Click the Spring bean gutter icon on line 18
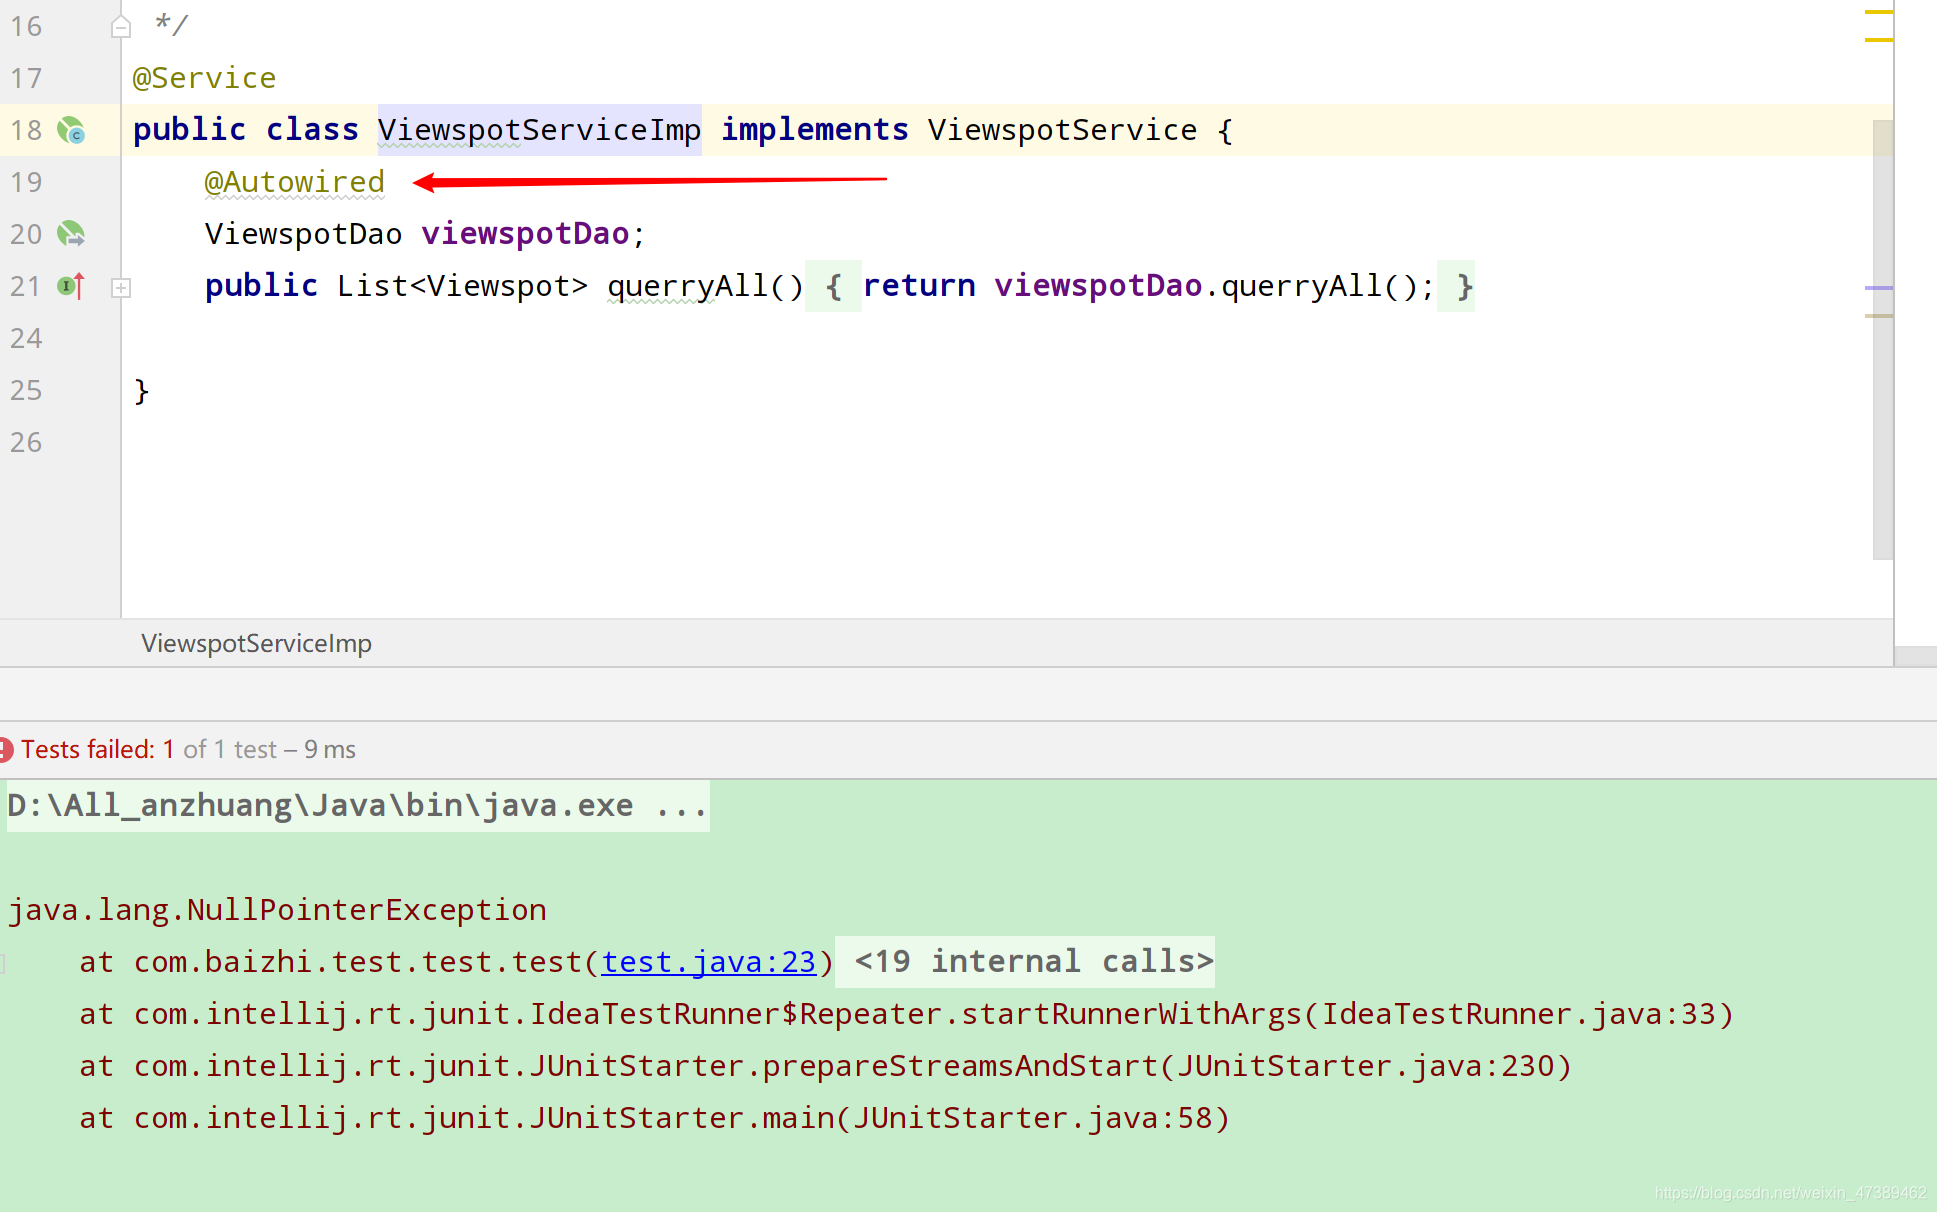Screen dimensions: 1937x1212 [x=71, y=130]
